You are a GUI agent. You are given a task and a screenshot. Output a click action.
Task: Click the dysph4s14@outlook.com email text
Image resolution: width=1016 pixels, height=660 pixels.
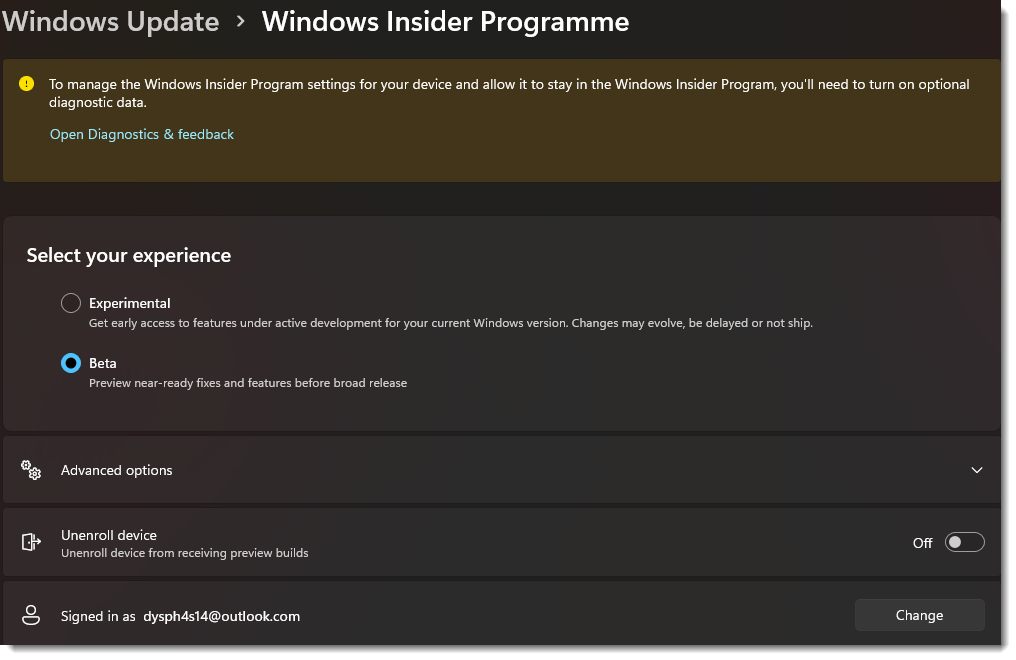click(222, 616)
